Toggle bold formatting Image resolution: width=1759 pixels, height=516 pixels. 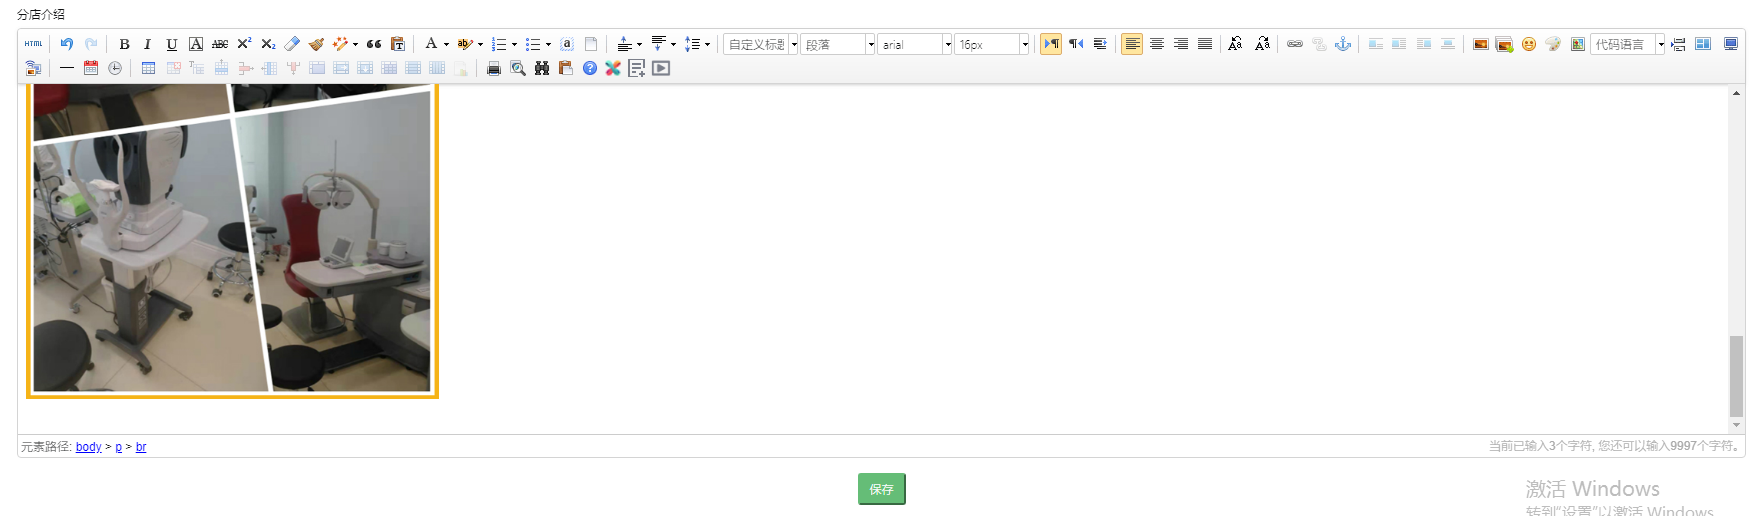[124, 44]
